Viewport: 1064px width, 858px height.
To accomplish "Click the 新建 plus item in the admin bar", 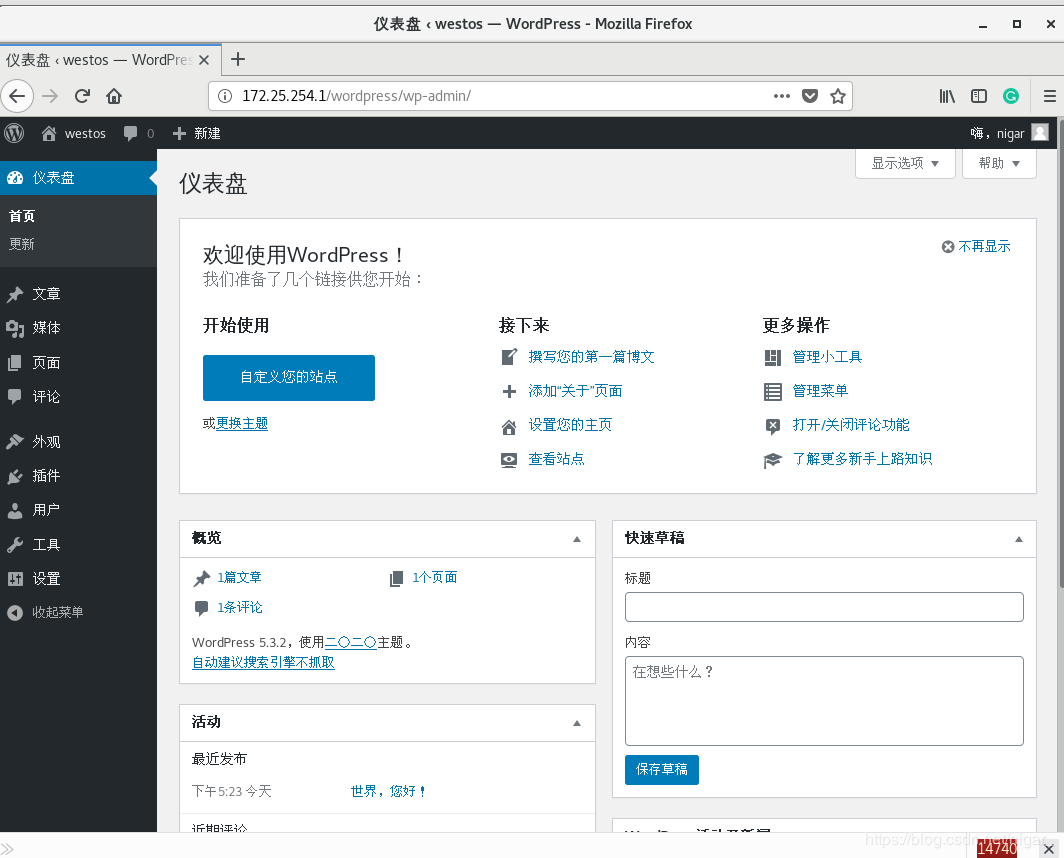I will coord(197,134).
